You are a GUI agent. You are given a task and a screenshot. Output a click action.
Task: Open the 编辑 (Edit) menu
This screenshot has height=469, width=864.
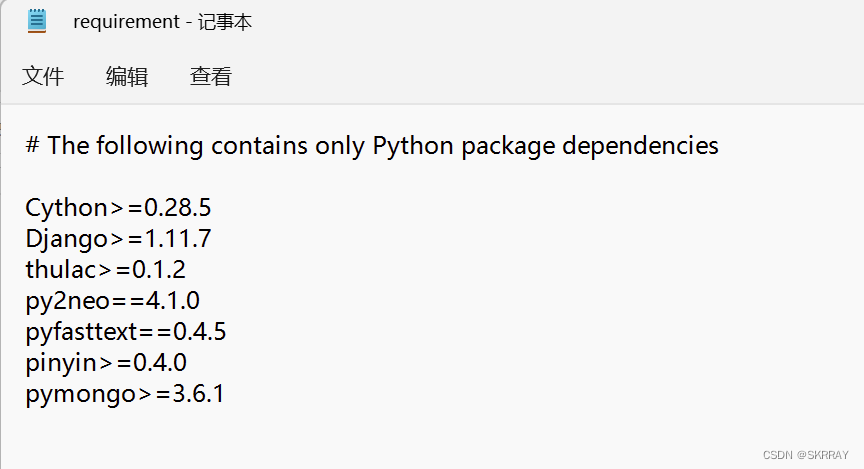click(x=127, y=76)
